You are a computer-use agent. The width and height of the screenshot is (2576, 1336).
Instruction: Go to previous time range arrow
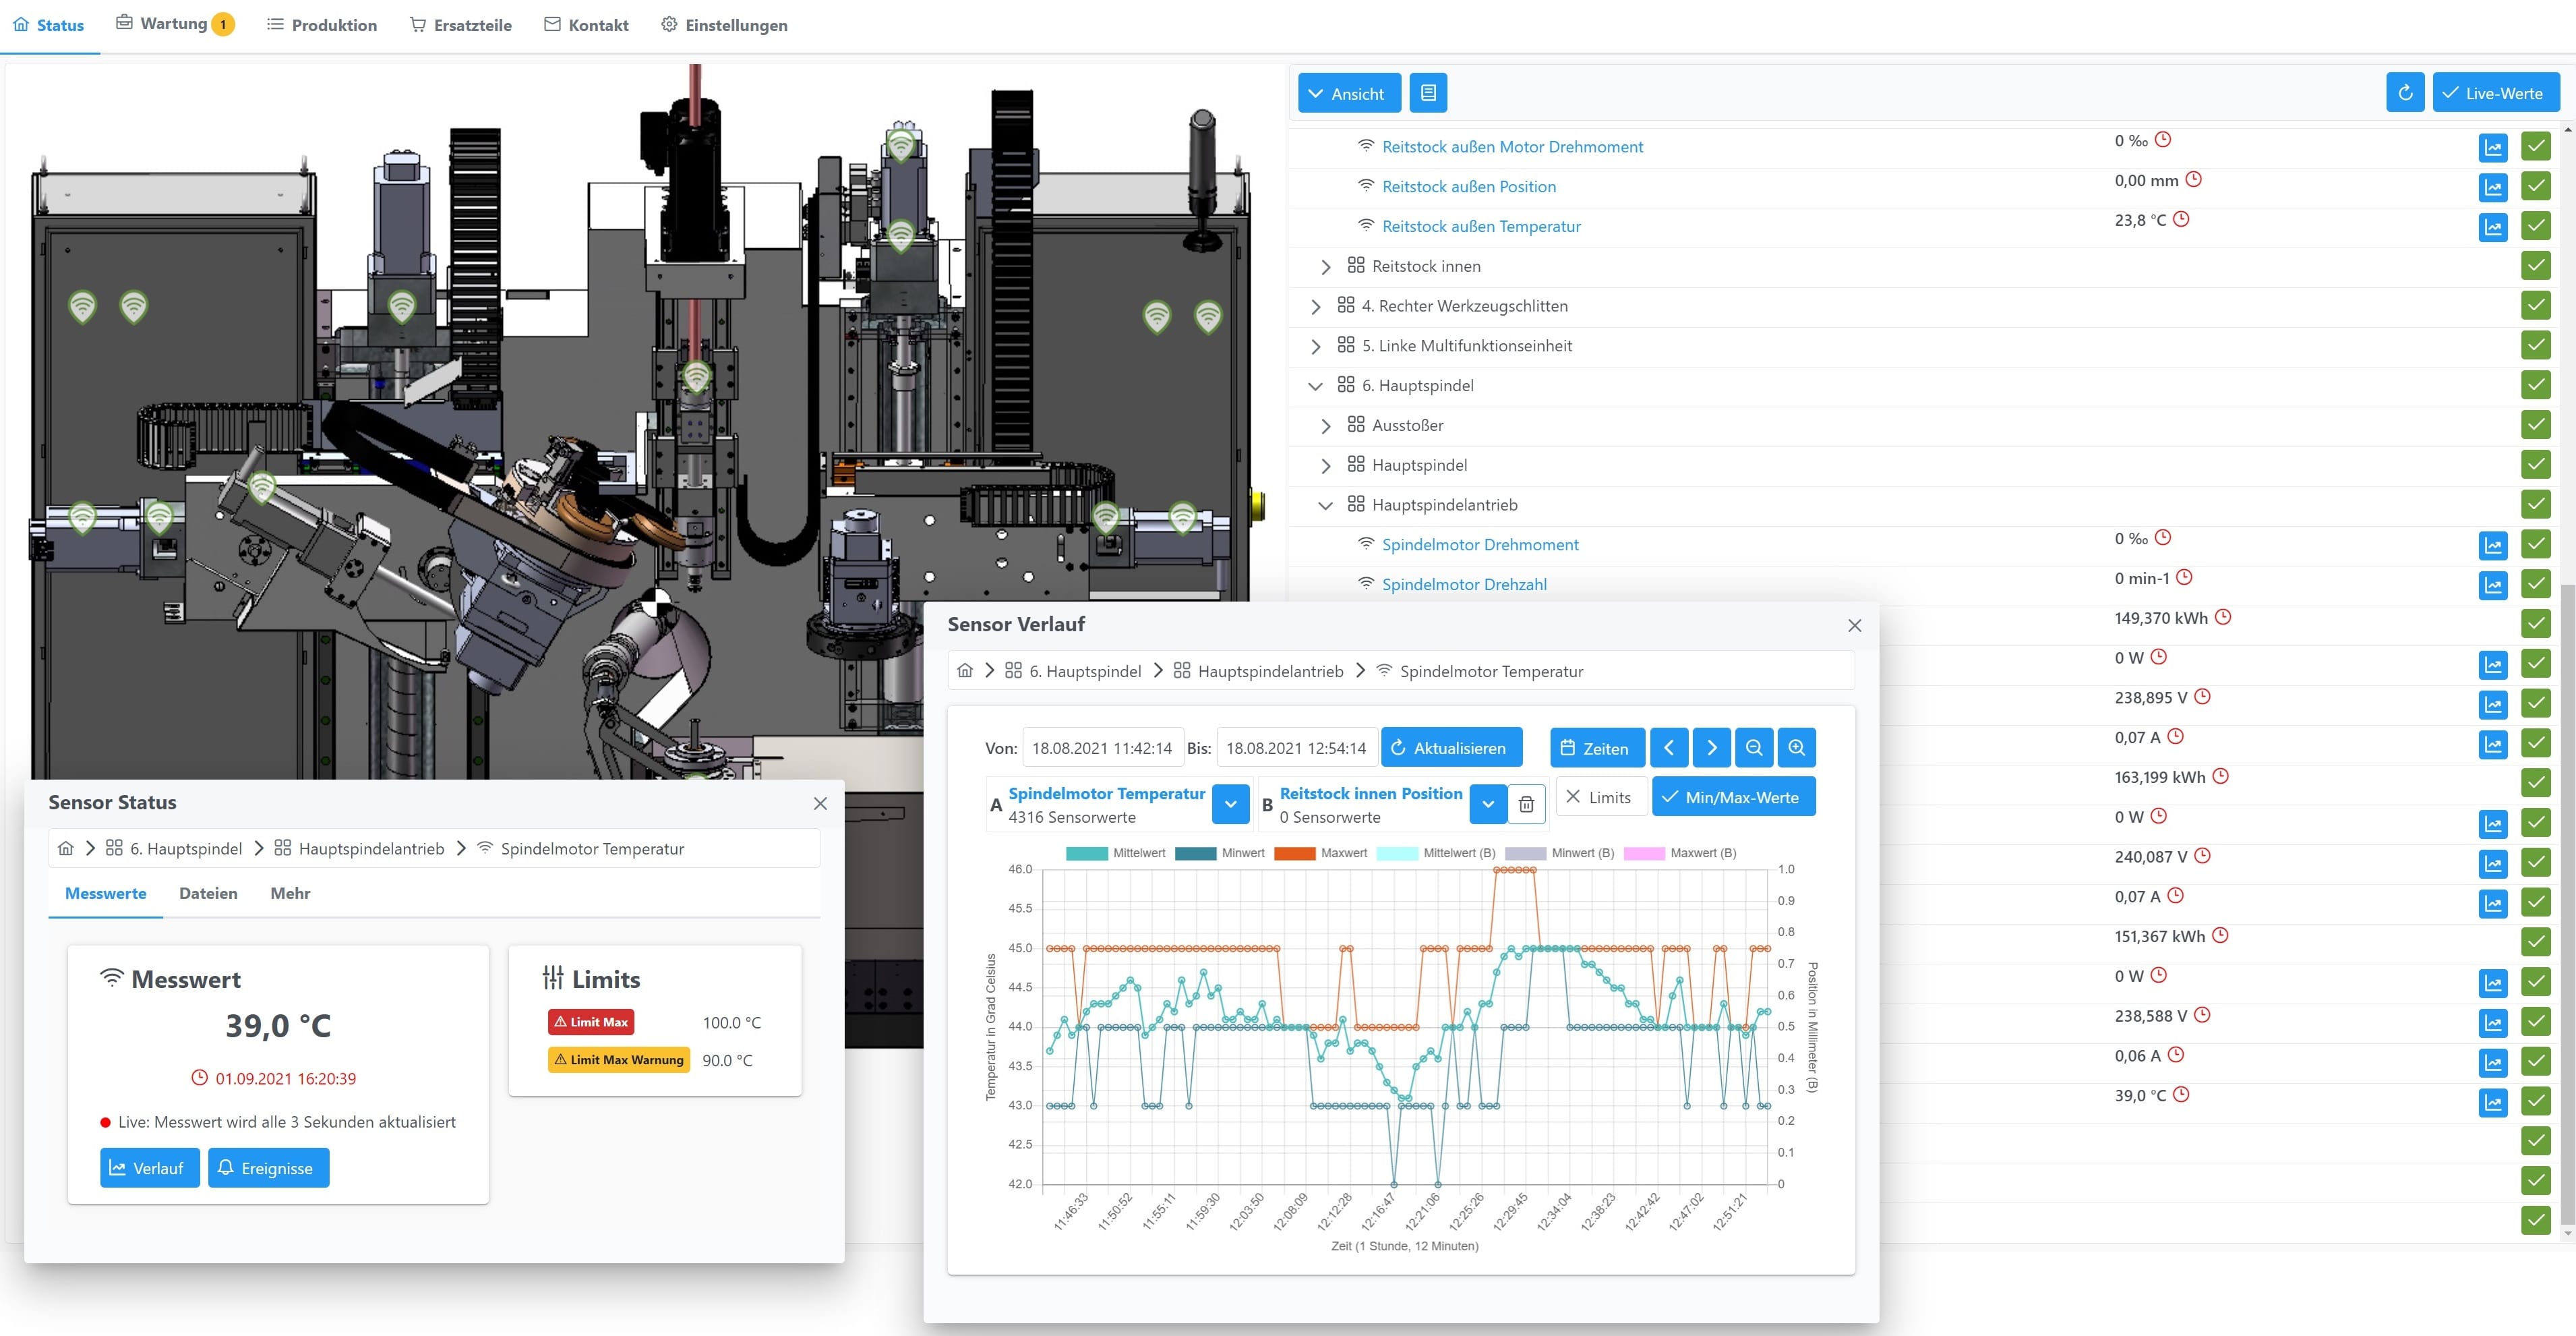point(1669,748)
